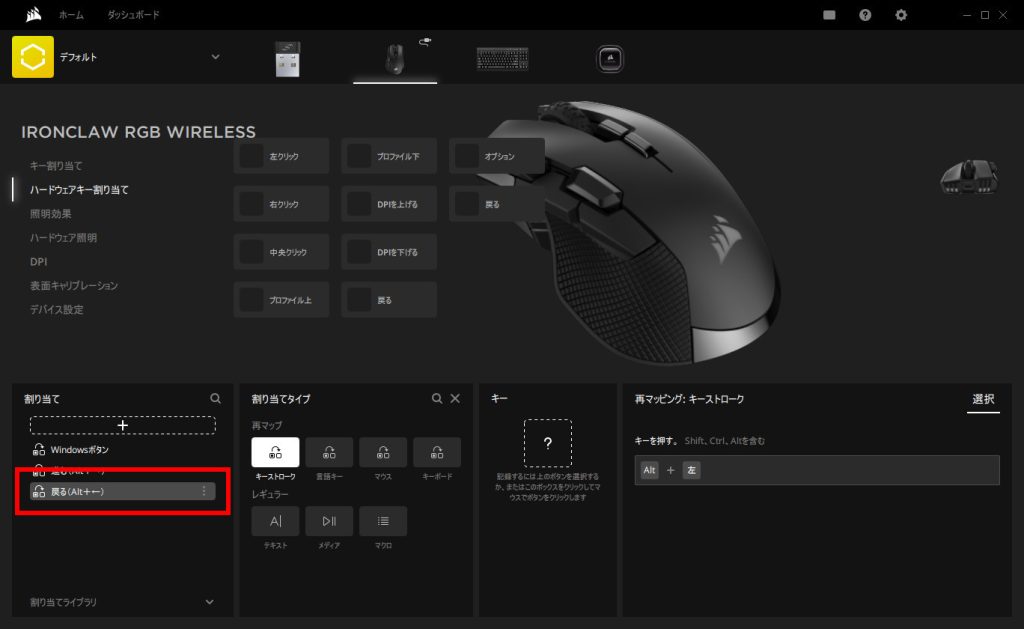Image resolution: width=1024 pixels, height=629 pixels.
Task: Open DPI in the sidebar
Action: 39,262
